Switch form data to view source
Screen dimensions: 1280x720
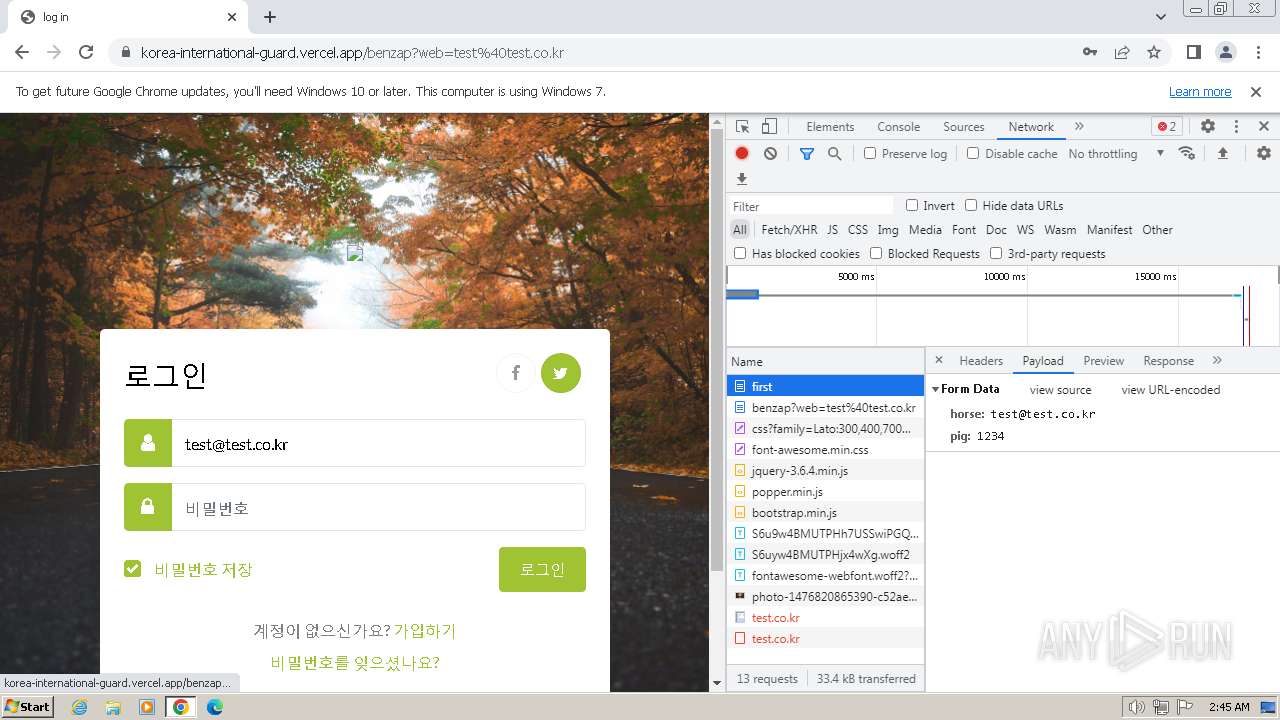click(1060, 389)
